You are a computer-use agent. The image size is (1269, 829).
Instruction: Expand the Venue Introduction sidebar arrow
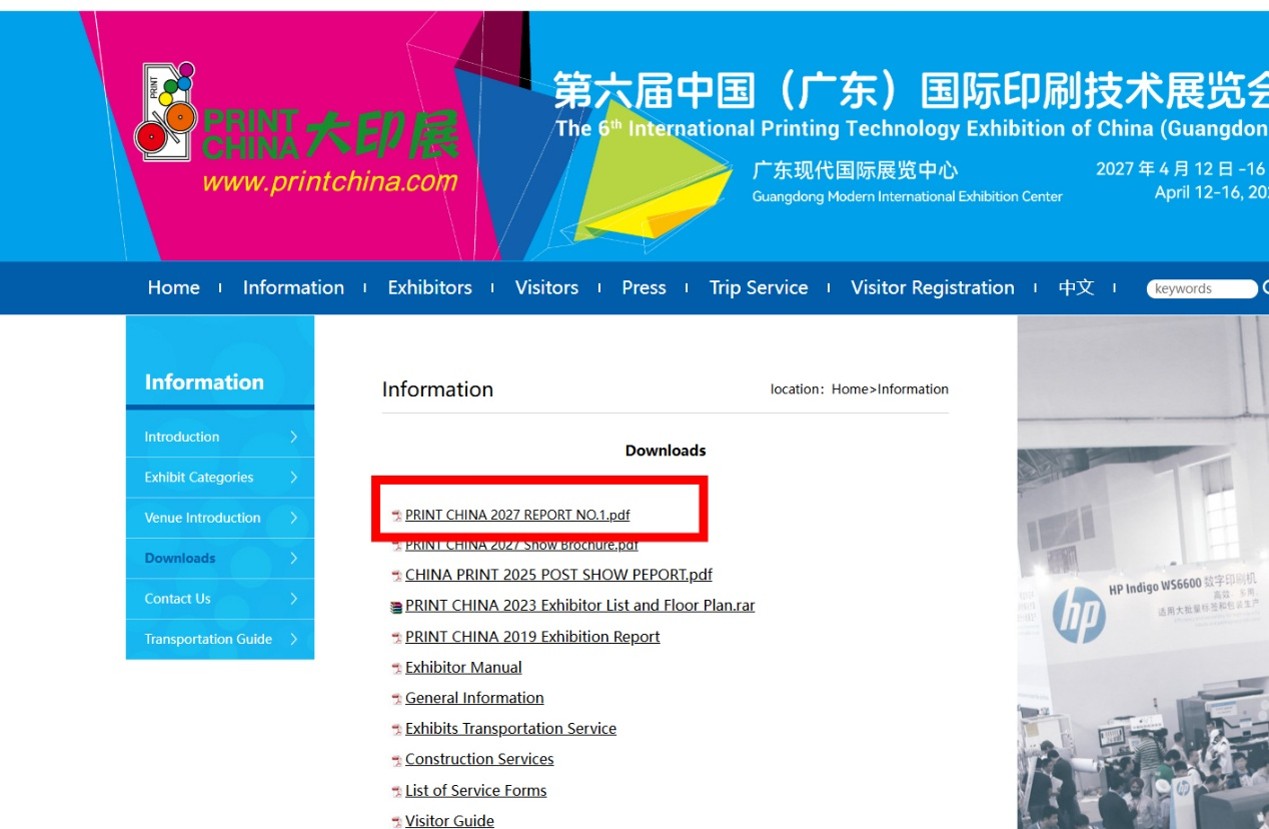tap(294, 518)
